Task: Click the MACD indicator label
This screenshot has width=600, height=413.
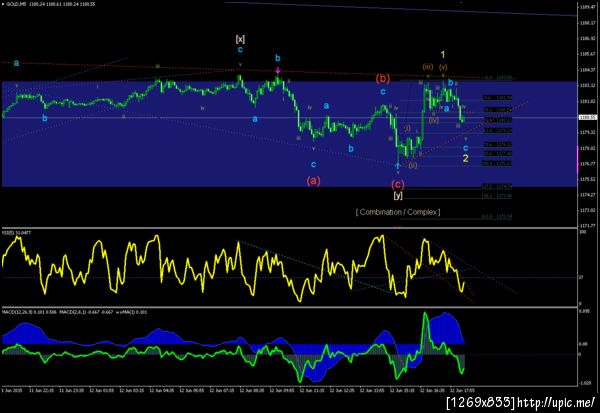Action: [75, 312]
